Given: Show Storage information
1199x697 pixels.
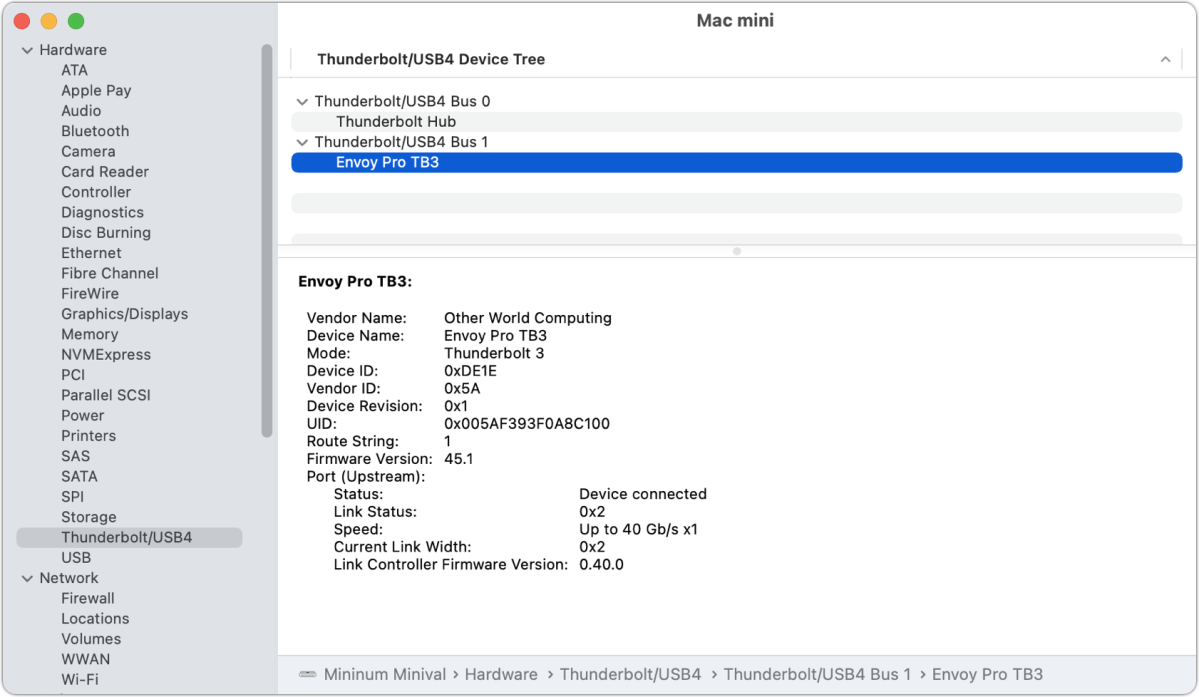Looking at the screenshot, I should [x=88, y=517].
